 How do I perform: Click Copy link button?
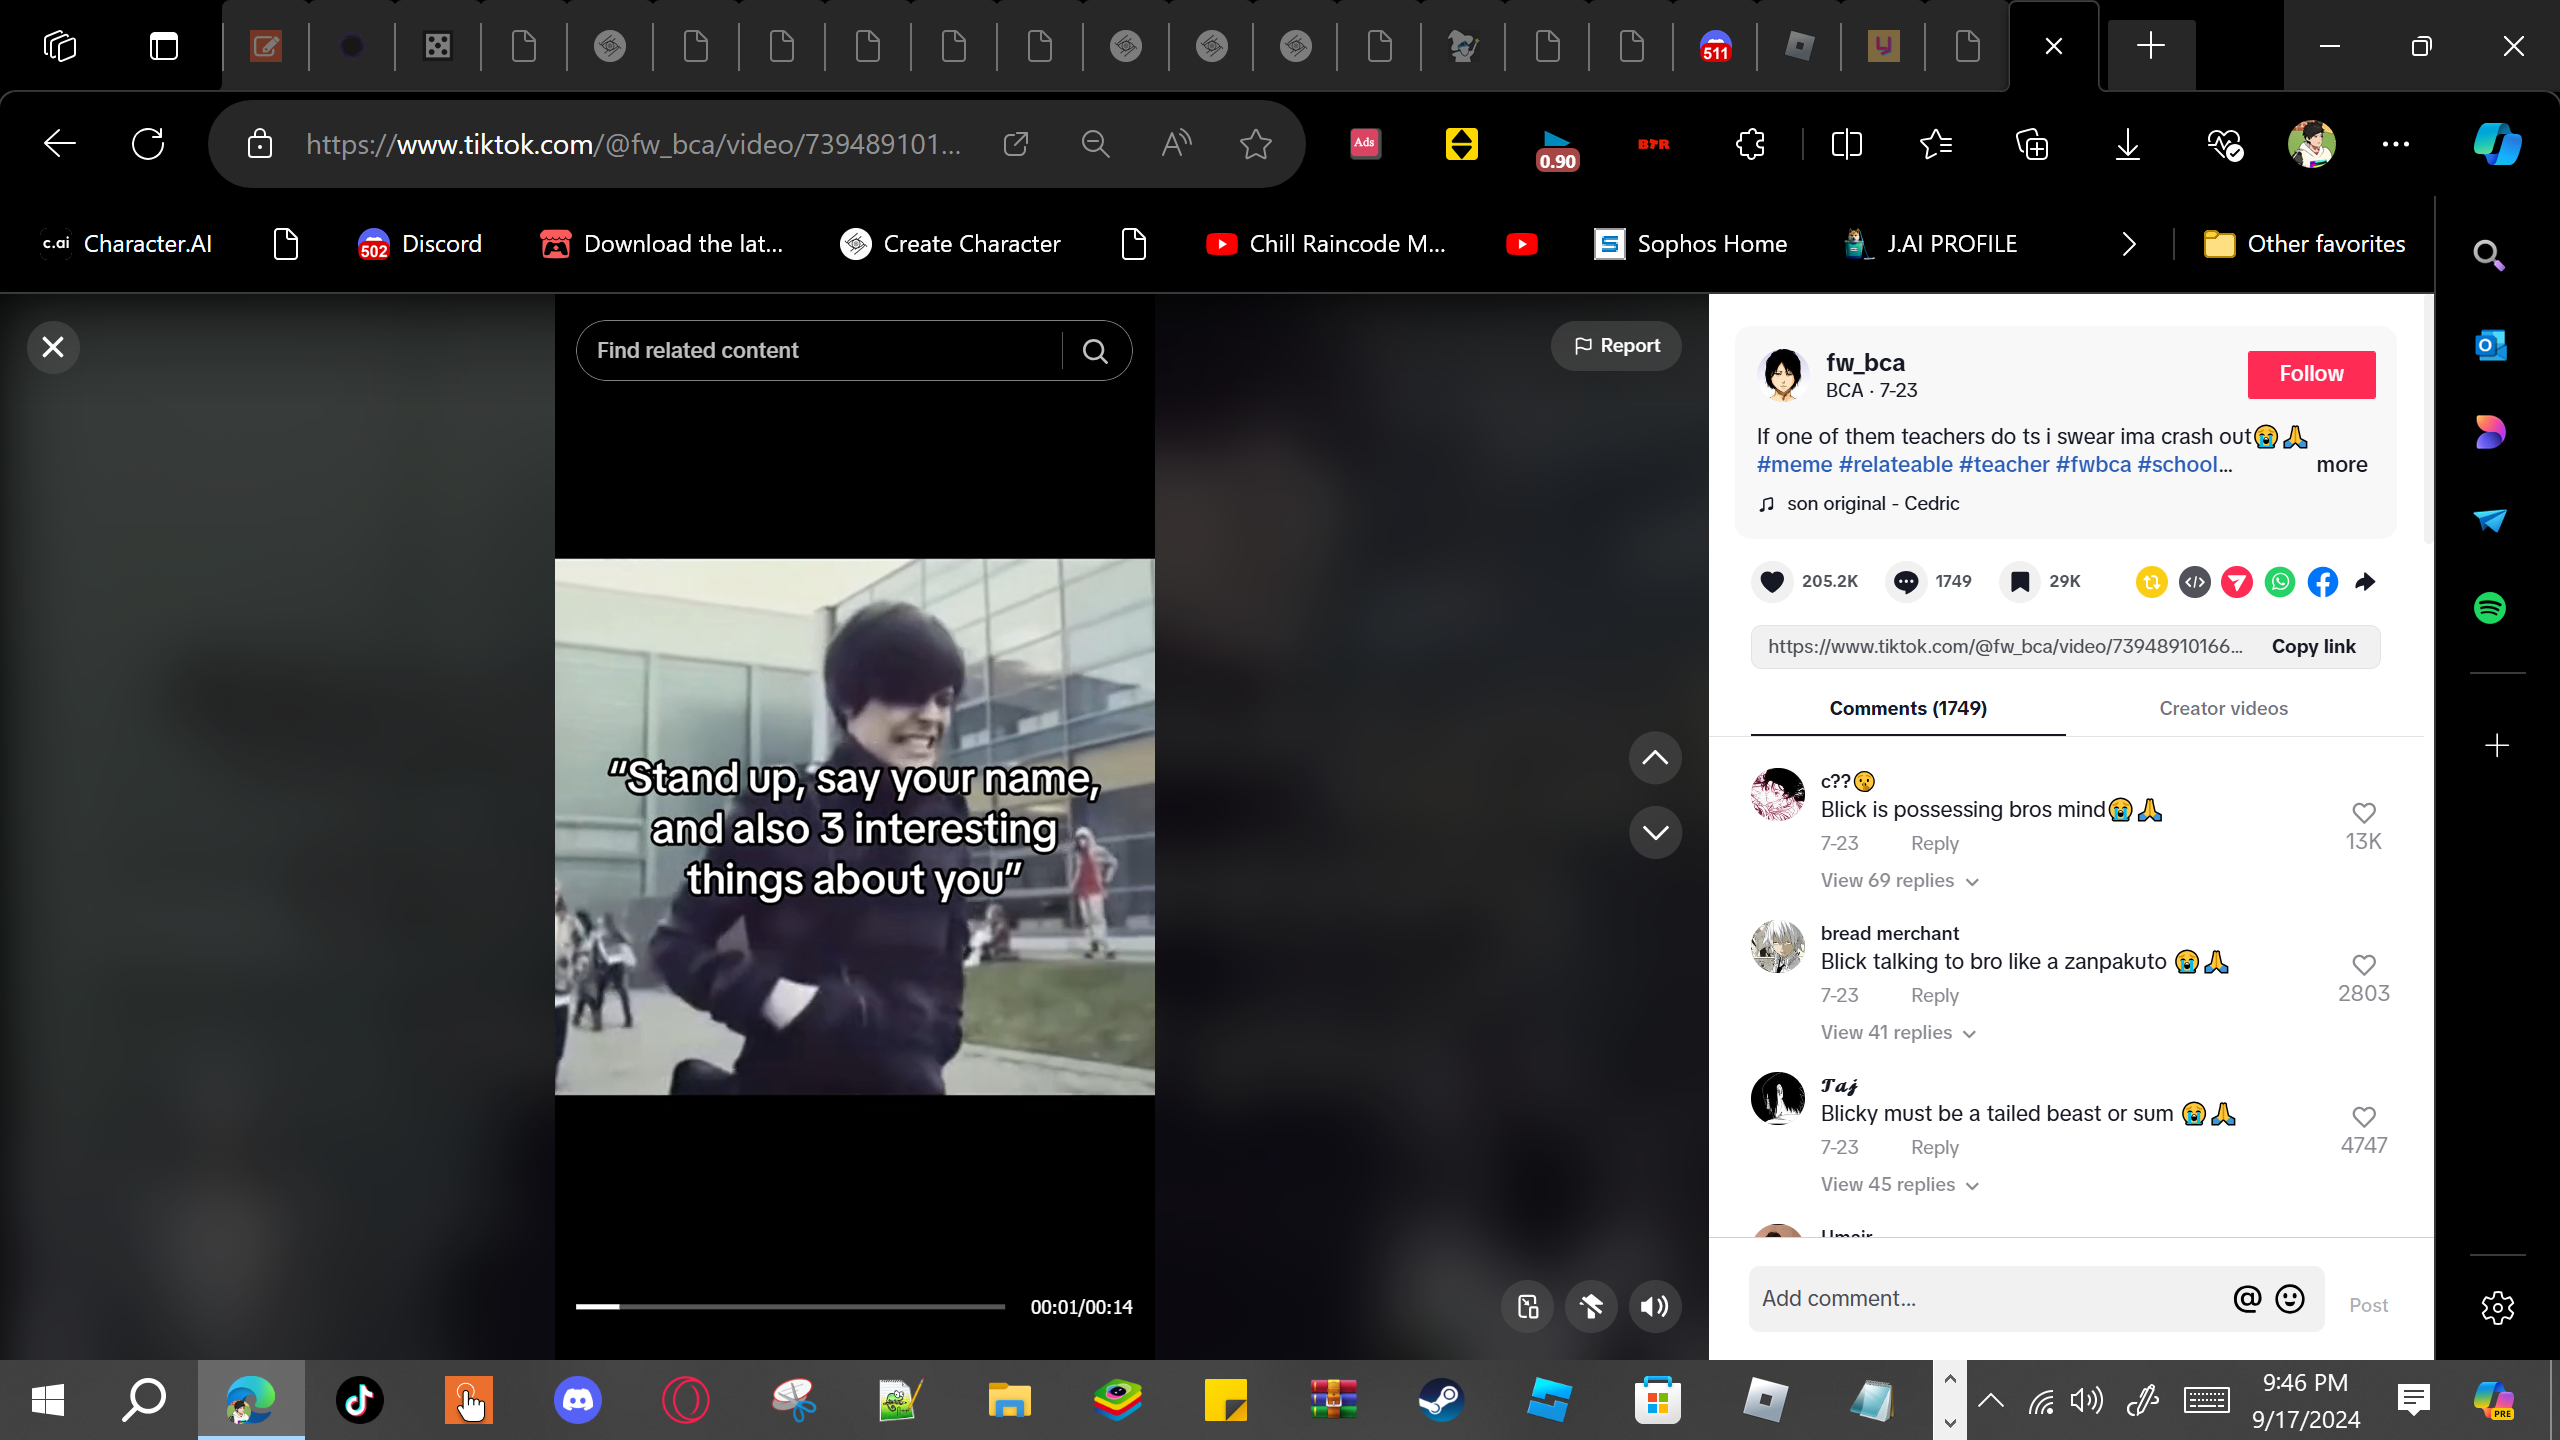2313,647
